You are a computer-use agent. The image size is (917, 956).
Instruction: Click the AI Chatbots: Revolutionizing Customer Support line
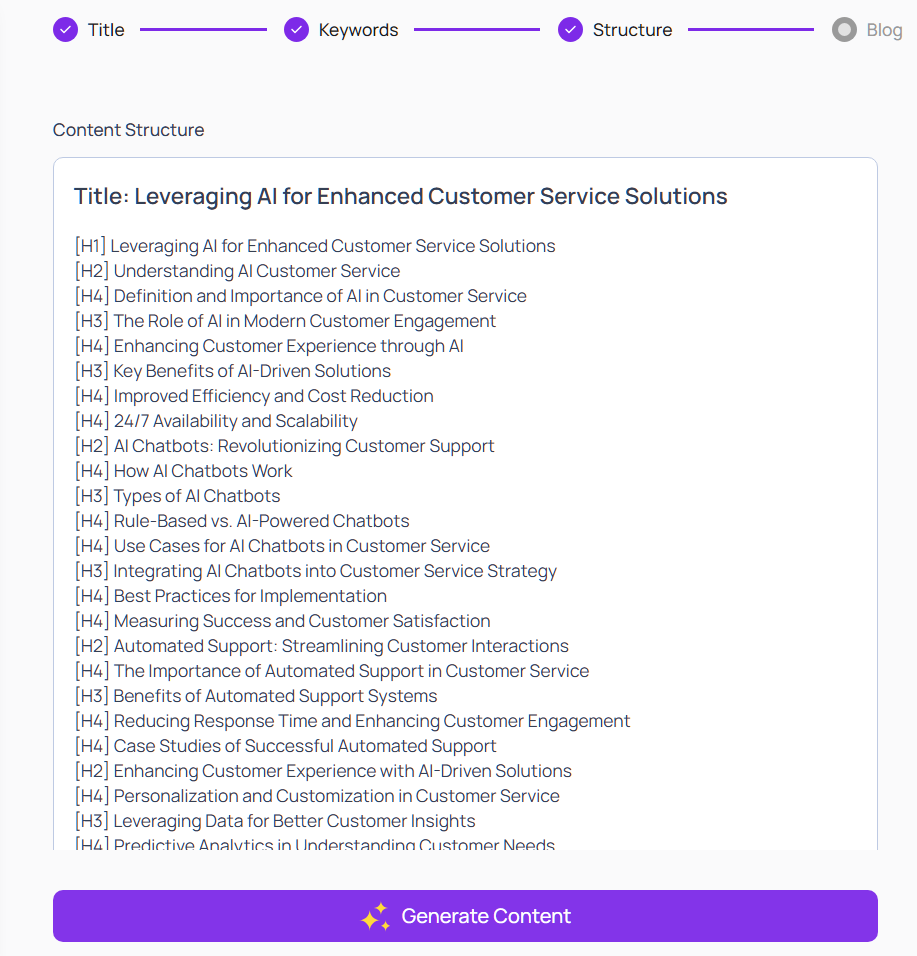pos(303,446)
